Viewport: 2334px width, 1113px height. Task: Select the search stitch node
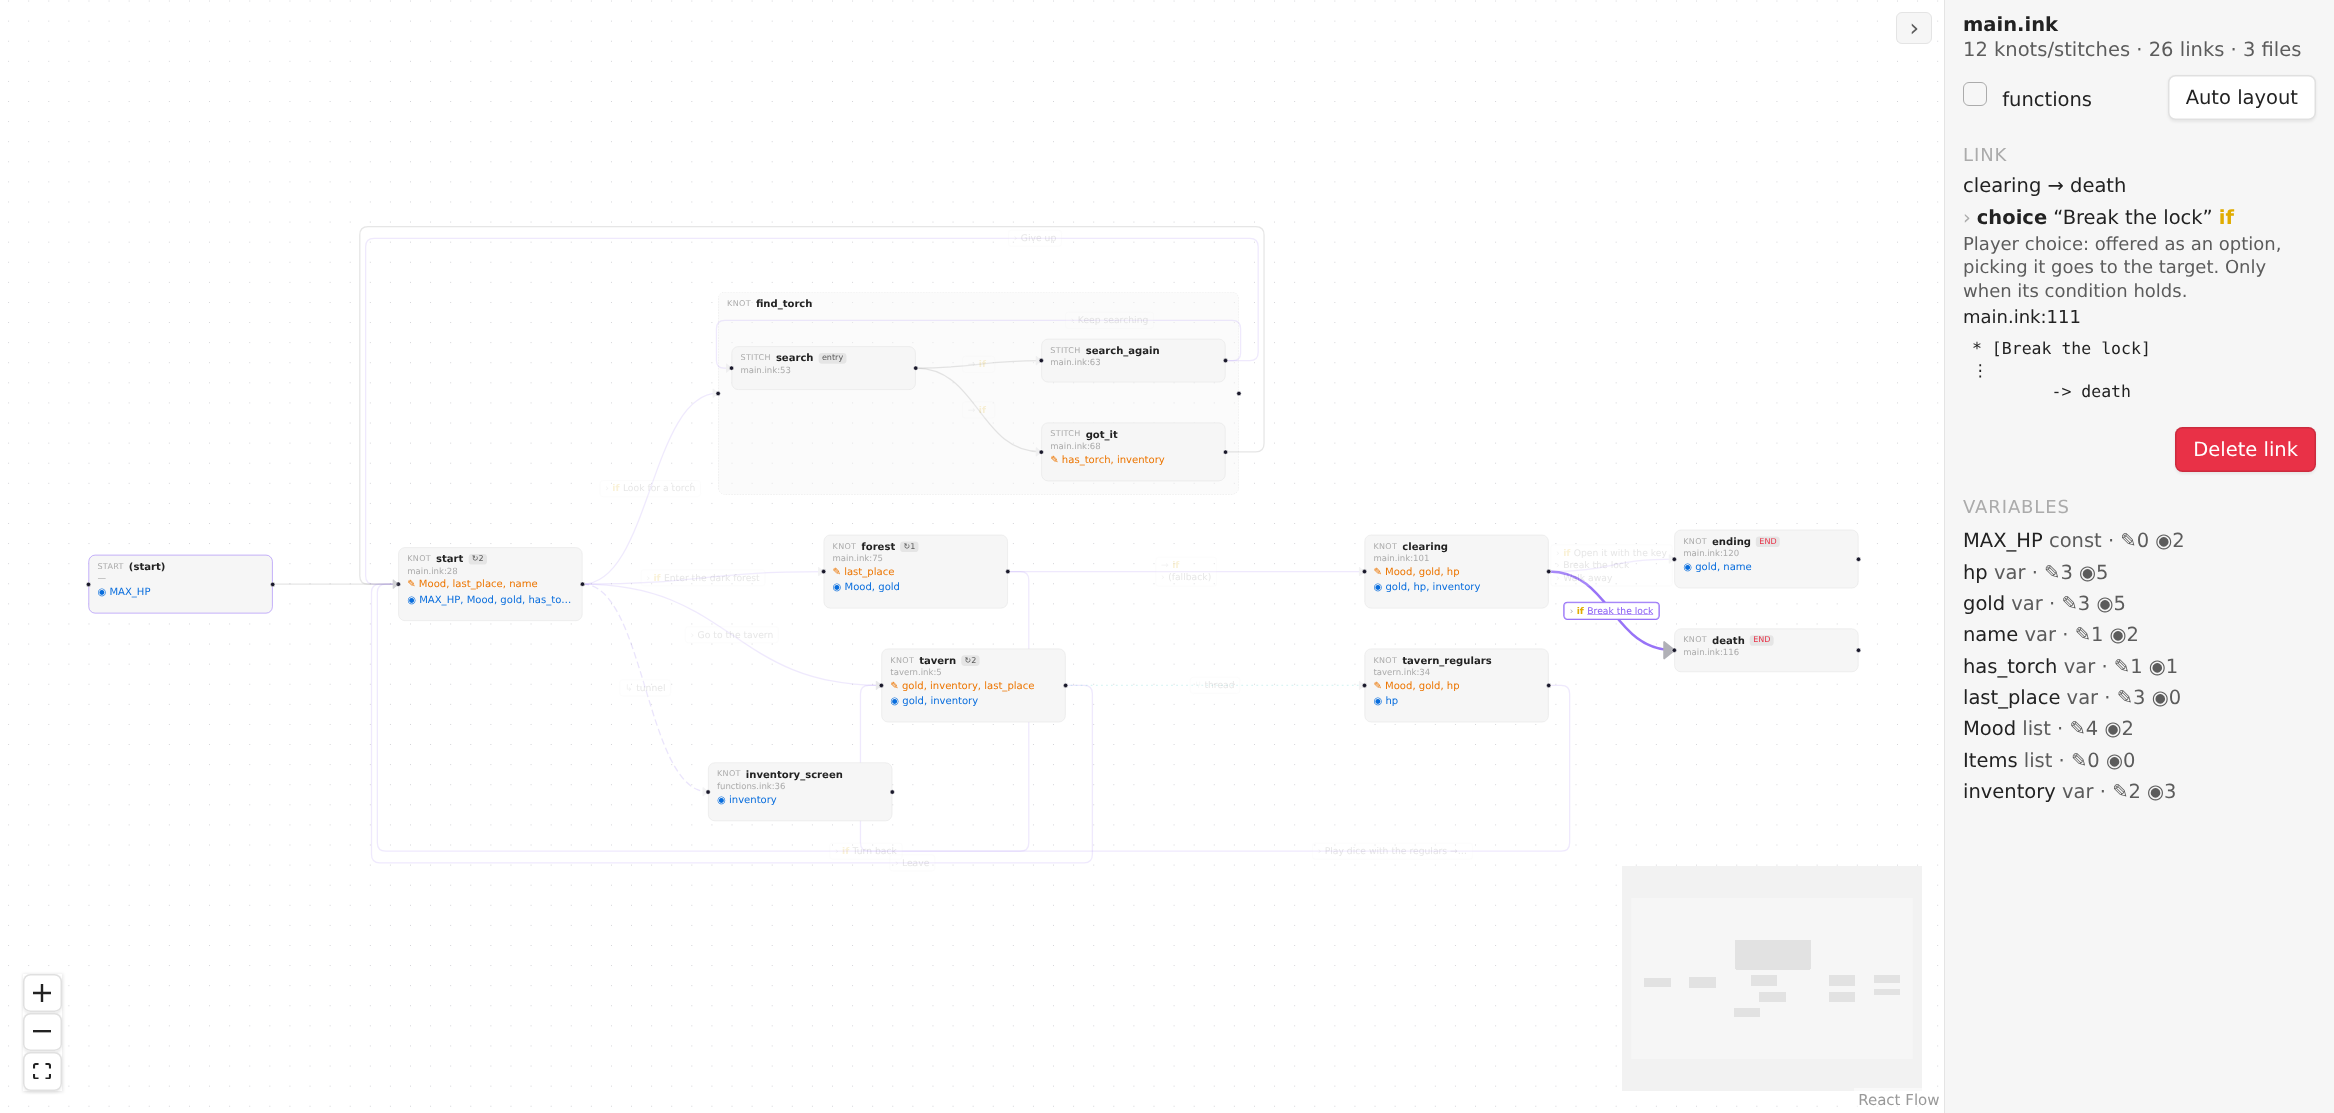coord(823,368)
